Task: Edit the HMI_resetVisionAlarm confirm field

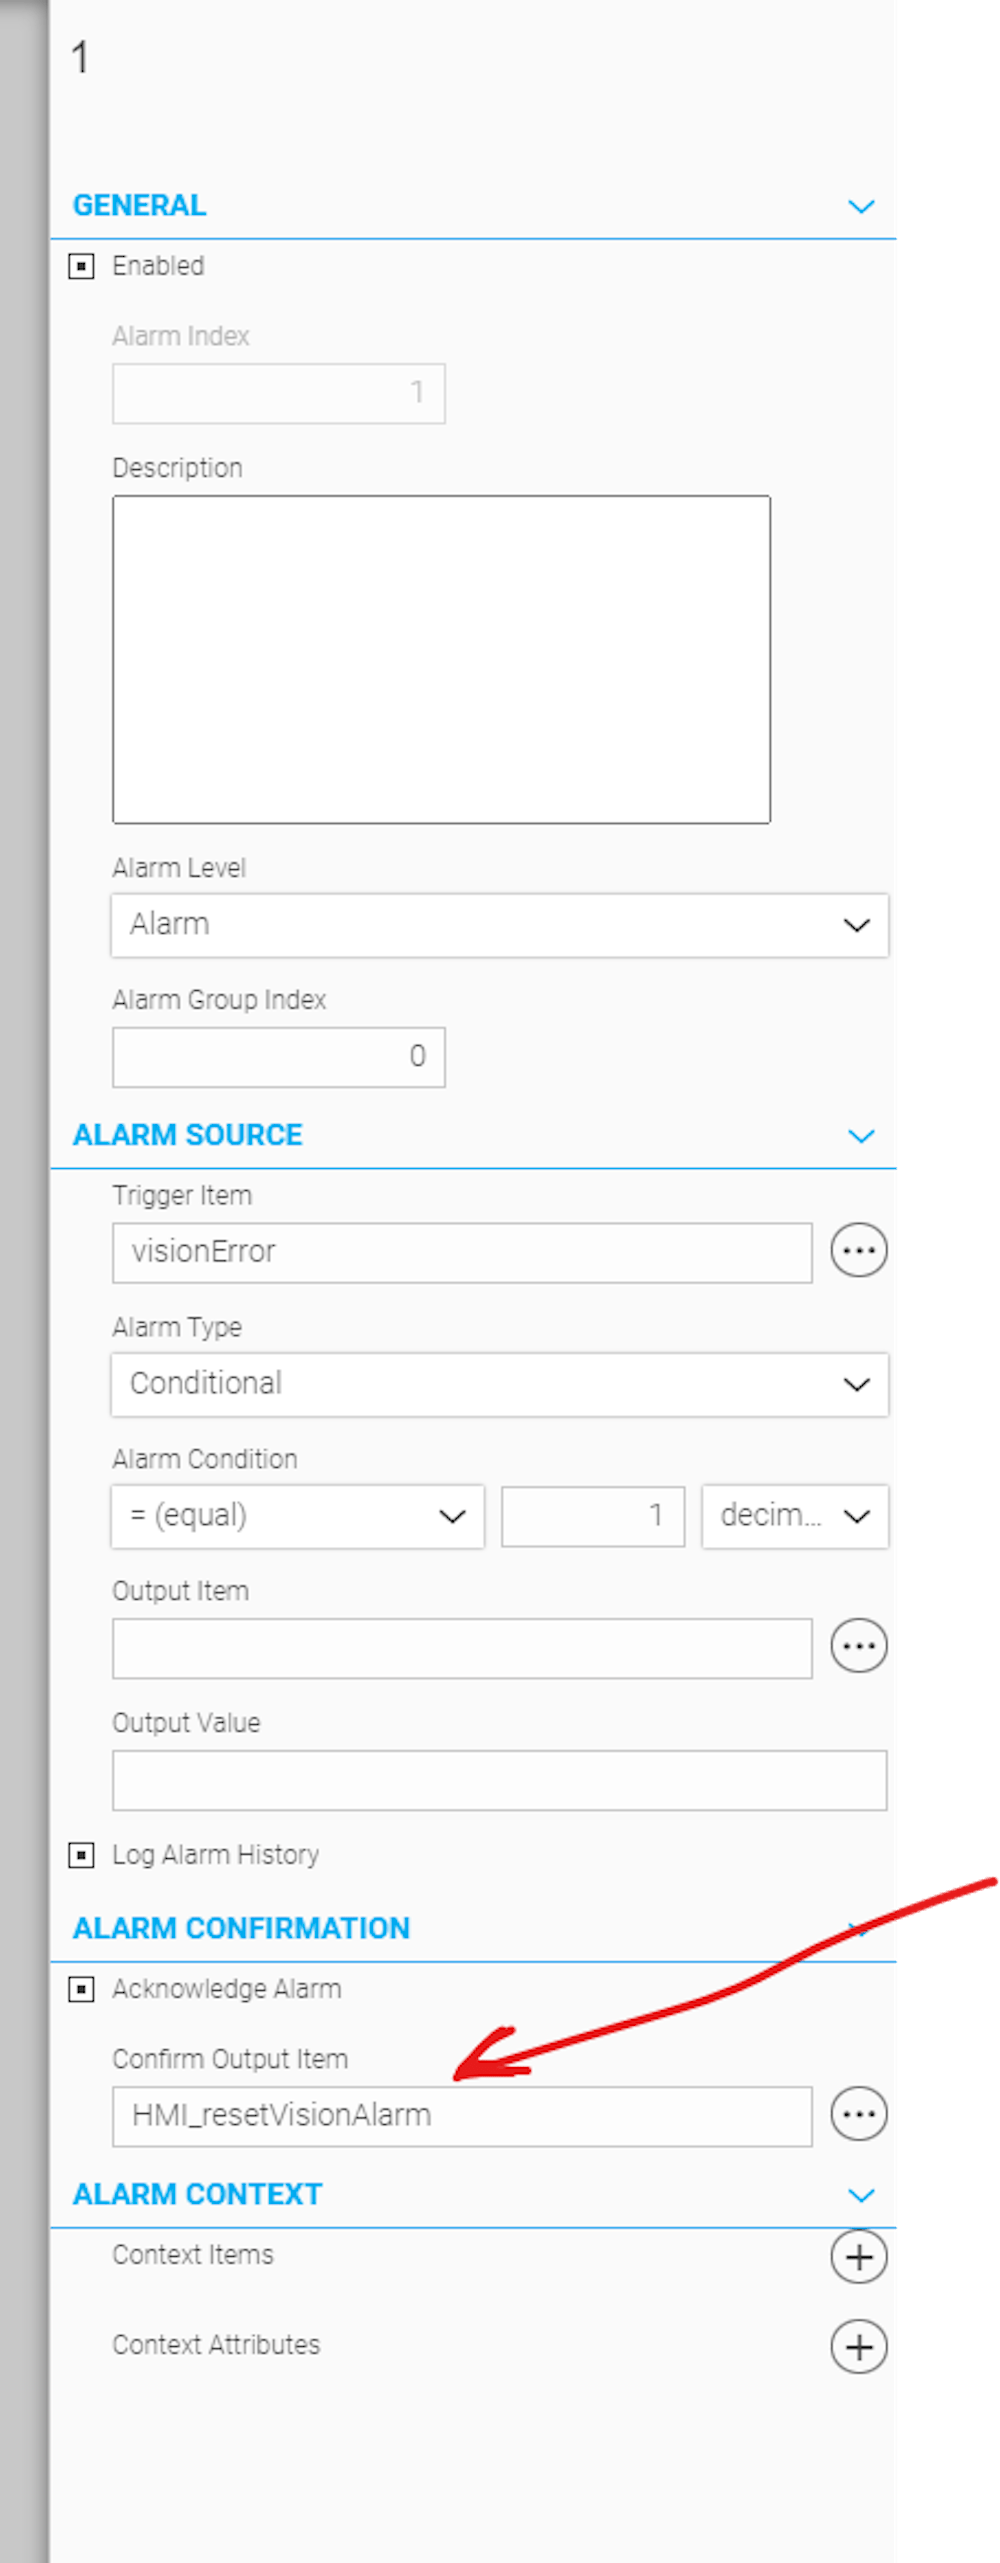Action: pyautogui.click(x=460, y=2113)
